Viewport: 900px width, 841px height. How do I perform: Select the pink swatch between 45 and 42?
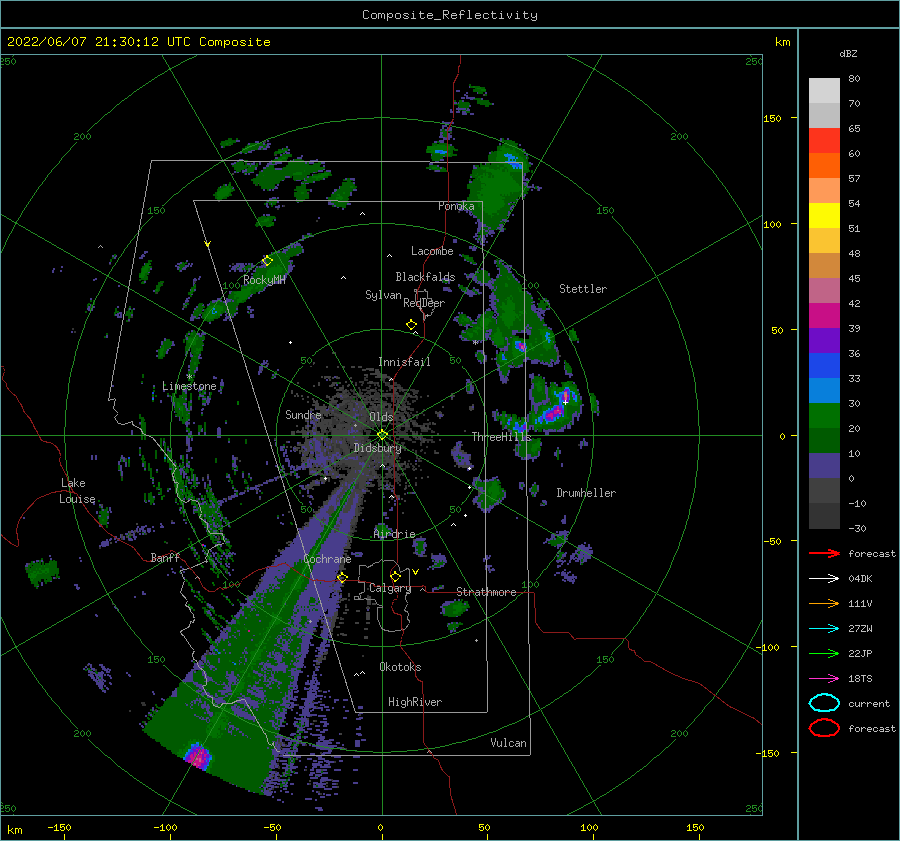(x=824, y=291)
